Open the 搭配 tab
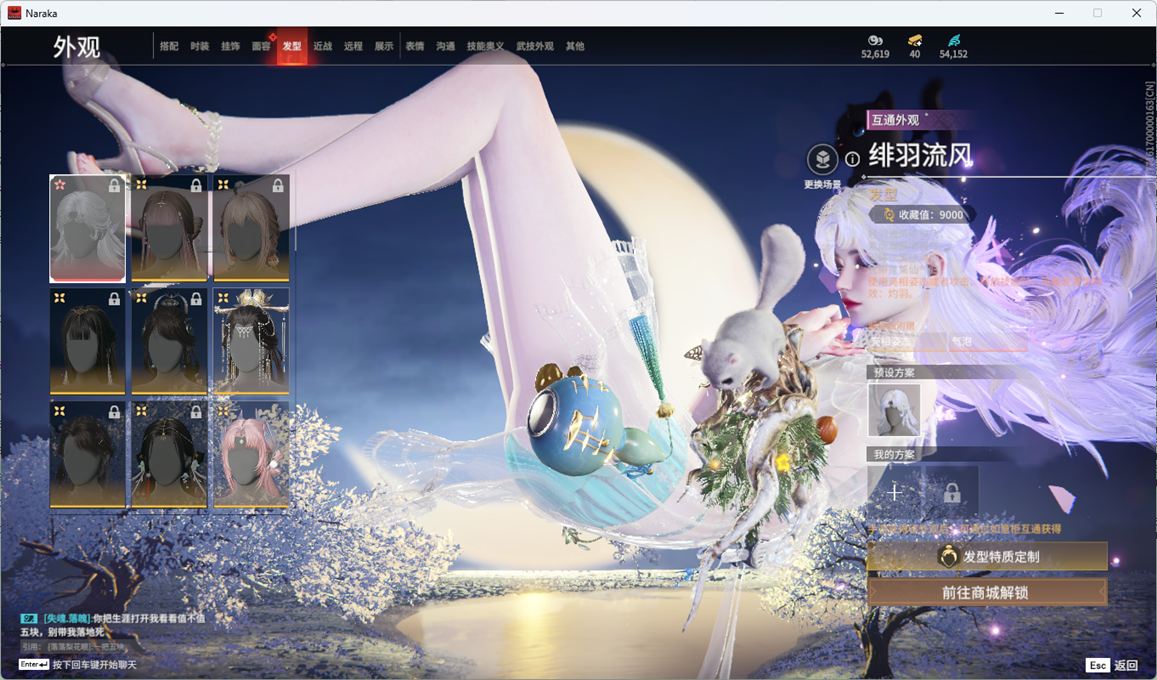This screenshot has height=680, width=1157. [169, 46]
